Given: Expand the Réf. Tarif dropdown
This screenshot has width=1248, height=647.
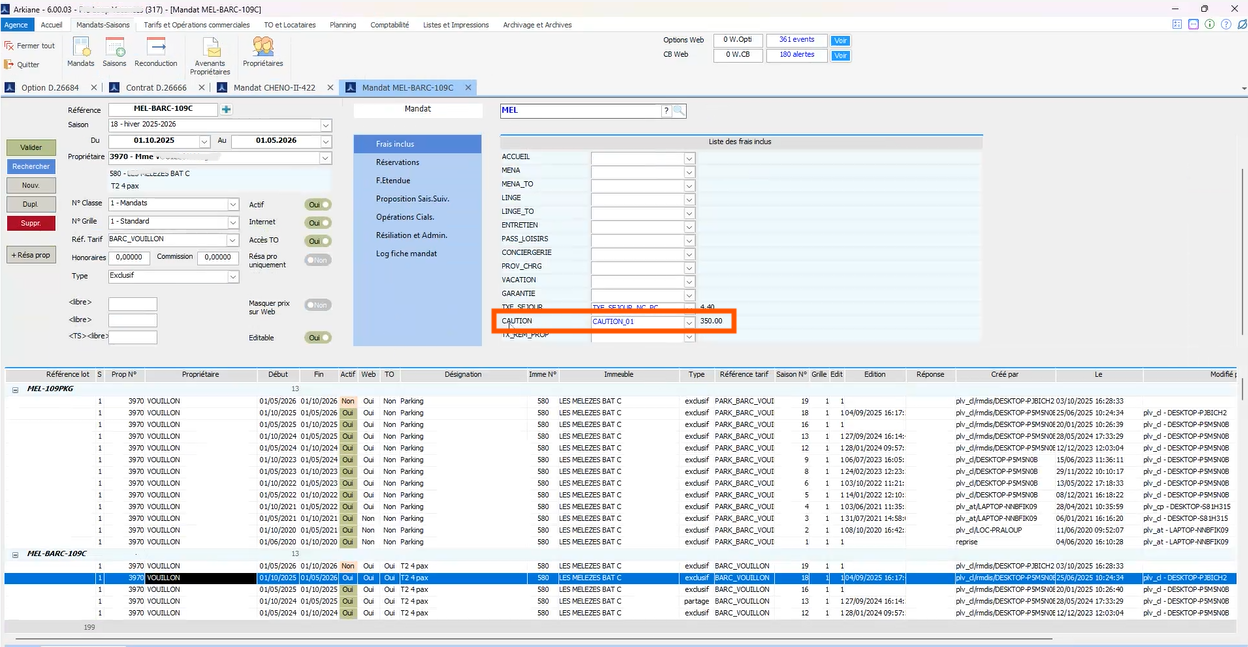Looking at the screenshot, I should pos(233,240).
